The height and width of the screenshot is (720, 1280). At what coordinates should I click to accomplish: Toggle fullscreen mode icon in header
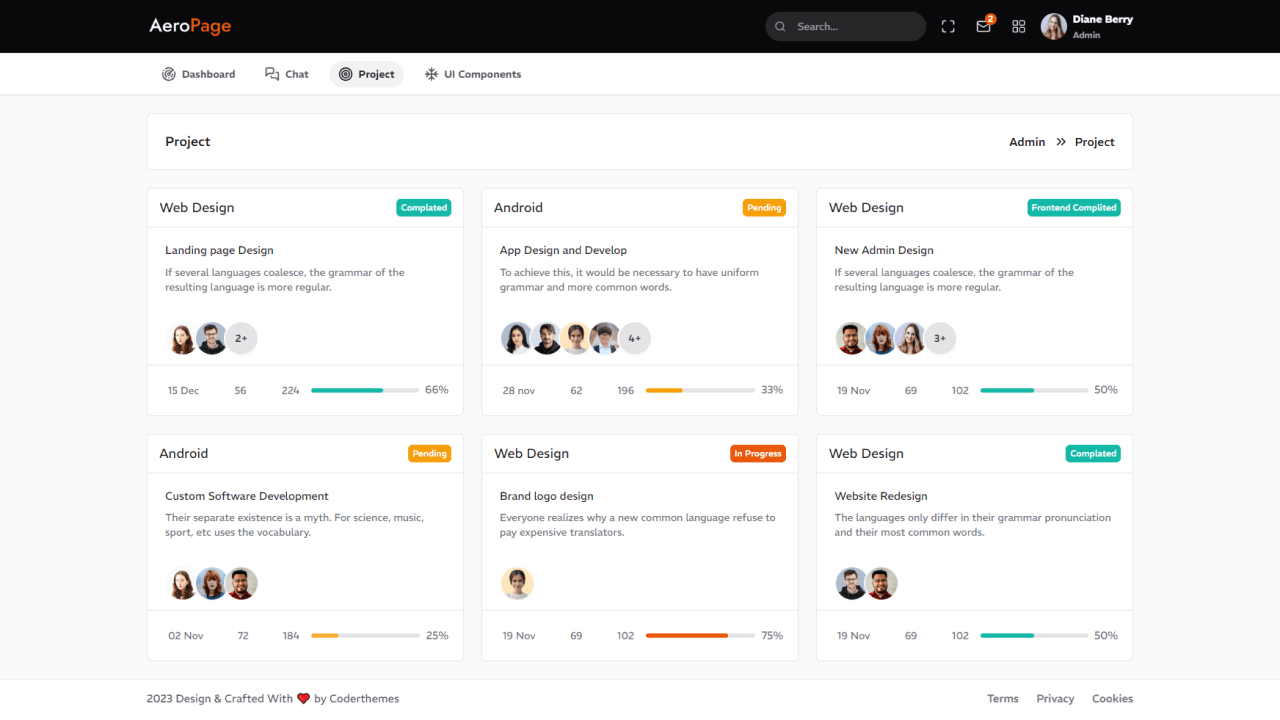point(948,27)
